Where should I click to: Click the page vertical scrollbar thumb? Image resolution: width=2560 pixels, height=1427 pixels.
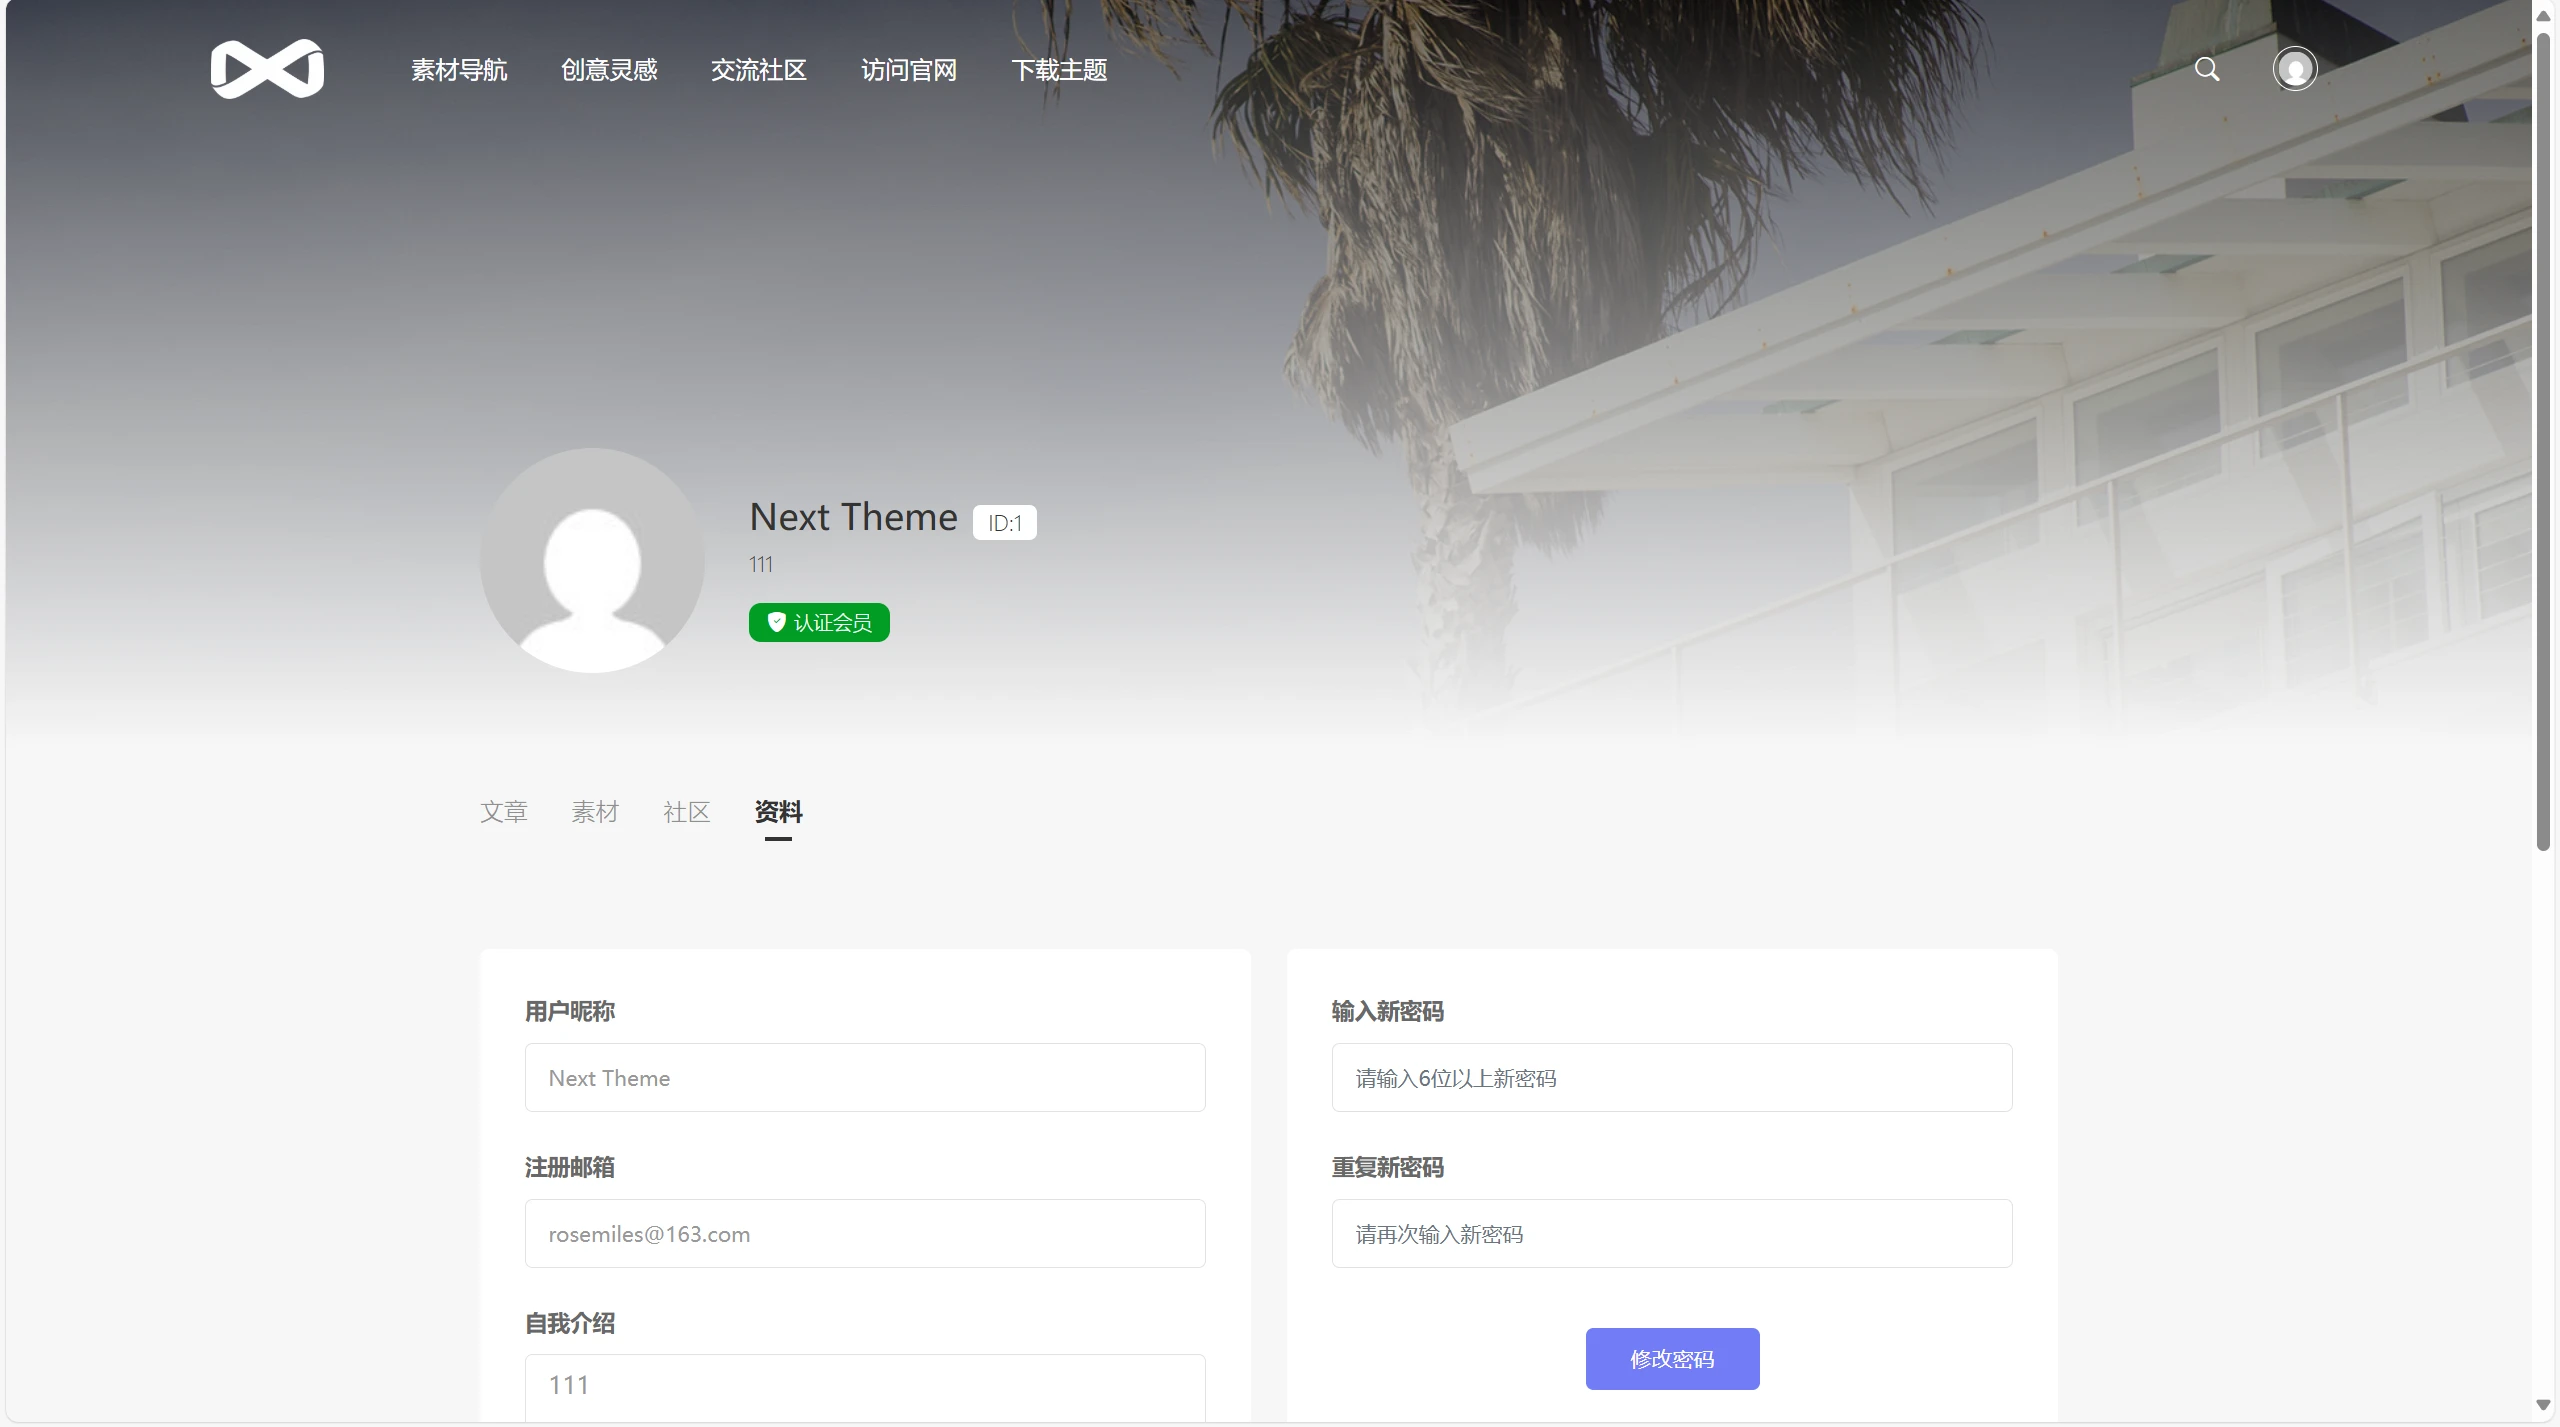tap(2543, 440)
